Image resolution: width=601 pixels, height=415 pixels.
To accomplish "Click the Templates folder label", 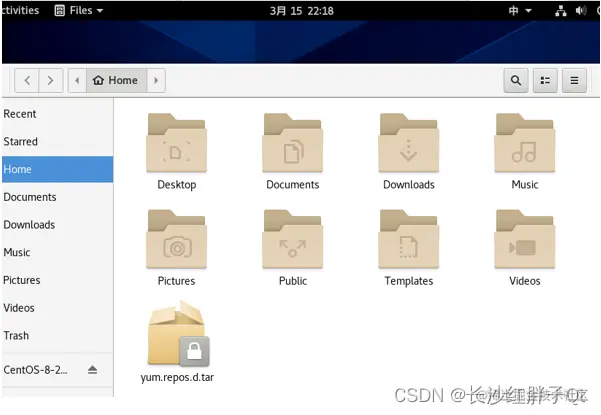I will 409,281.
